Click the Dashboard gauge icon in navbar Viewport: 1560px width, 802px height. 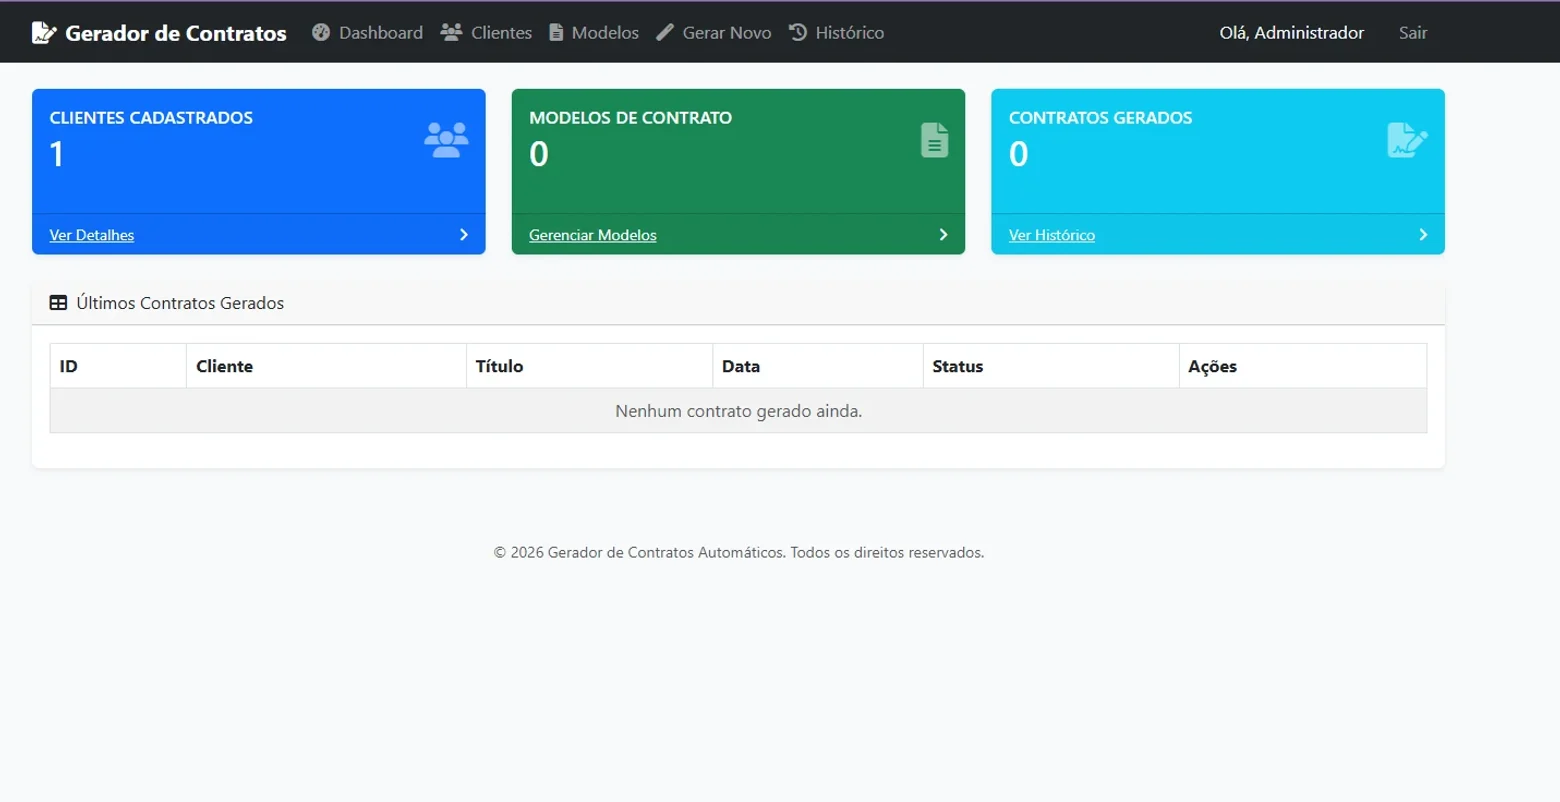coord(321,32)
